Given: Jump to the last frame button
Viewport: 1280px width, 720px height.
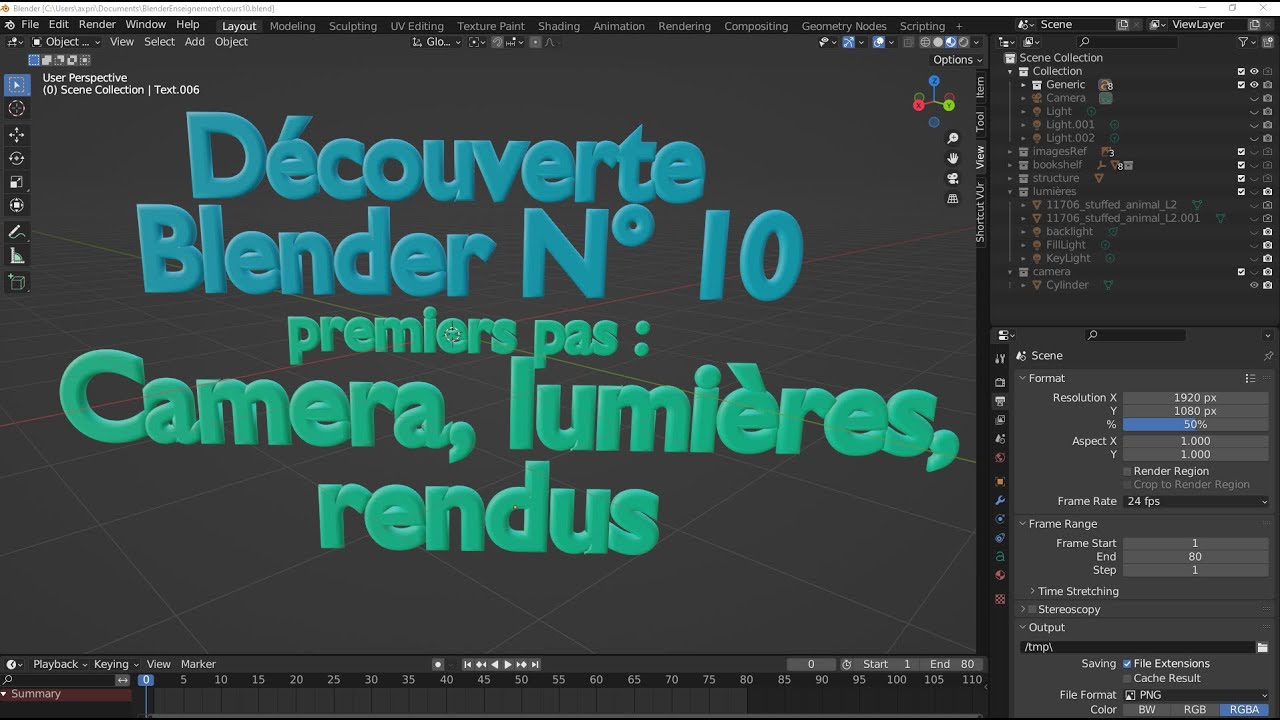Looking at the screenshot, I should coord(535,664).
